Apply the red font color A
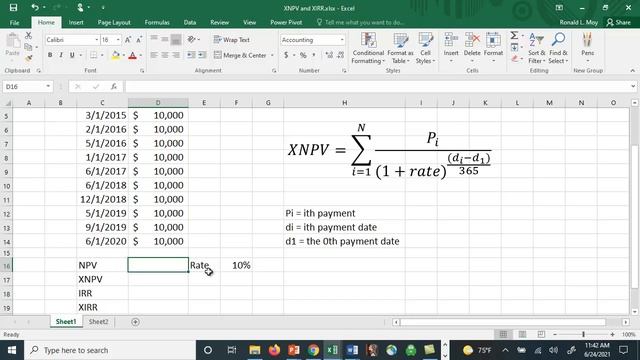Screen dimensions: 640x360 (132, 55)
